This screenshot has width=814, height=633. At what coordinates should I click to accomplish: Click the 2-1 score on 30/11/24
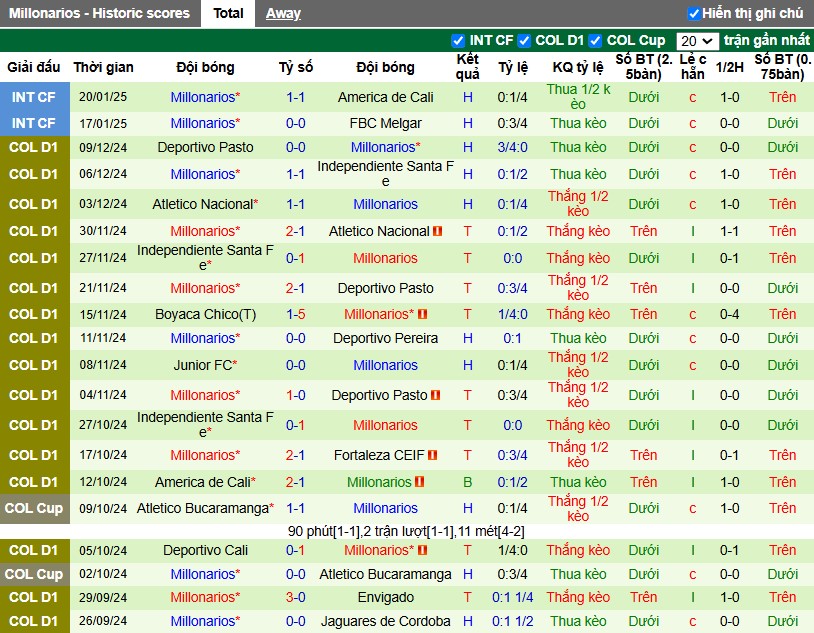(x=295, y=231)
